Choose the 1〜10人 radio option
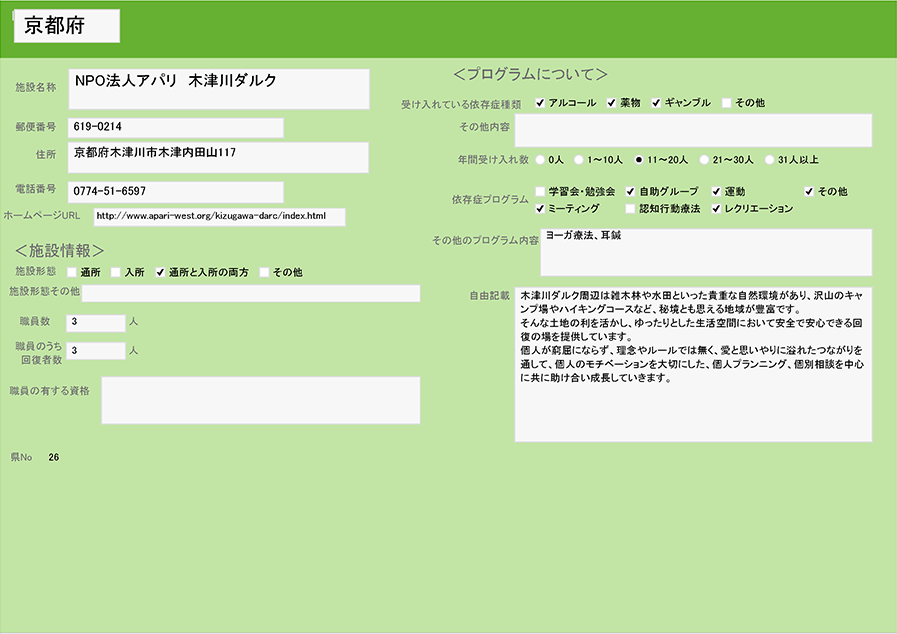 point(579,159)
